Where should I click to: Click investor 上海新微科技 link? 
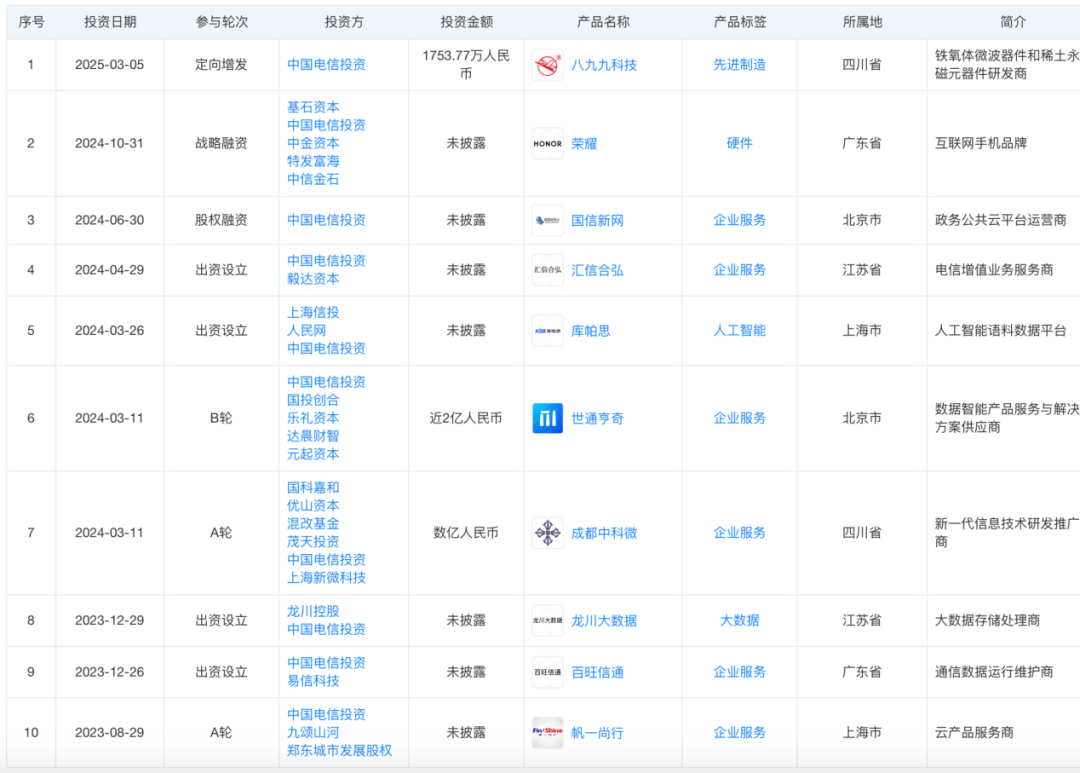pyautogui.click(x=326, y=577)
